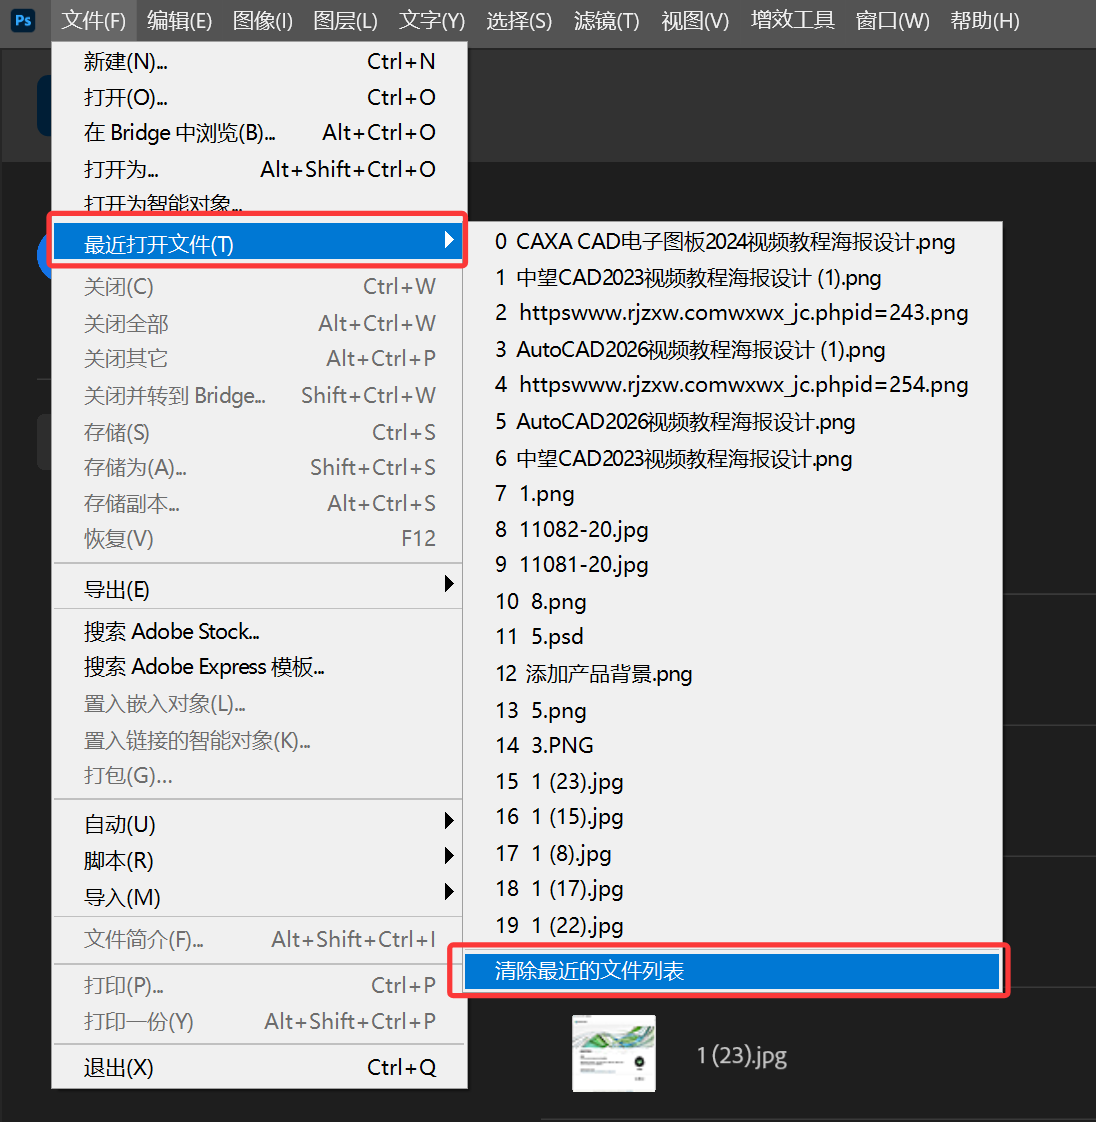Select 搜索 Adobe Stock... entry
The image size is (1096, 1122).
tap(259, 632)
